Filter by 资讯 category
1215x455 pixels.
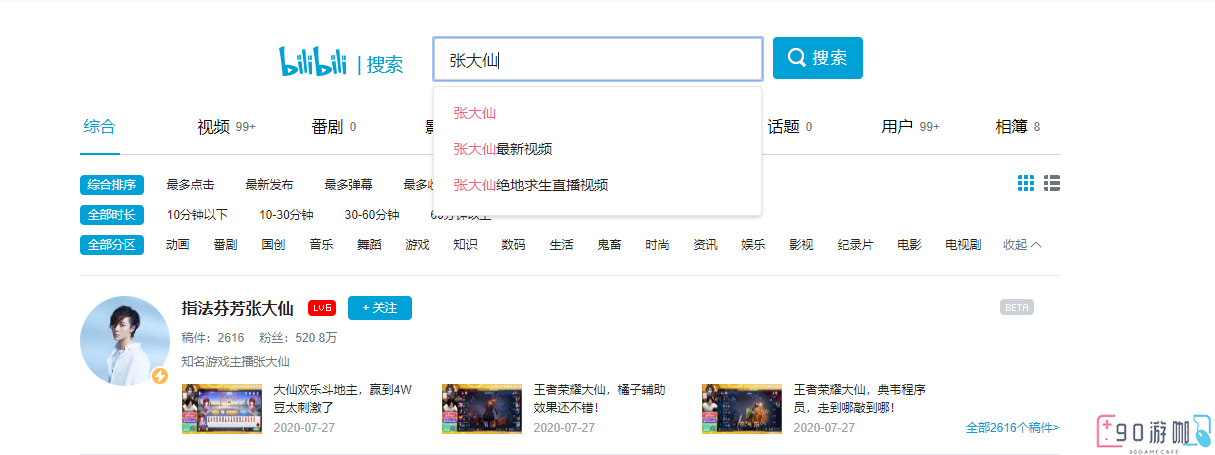click(705, 245)
